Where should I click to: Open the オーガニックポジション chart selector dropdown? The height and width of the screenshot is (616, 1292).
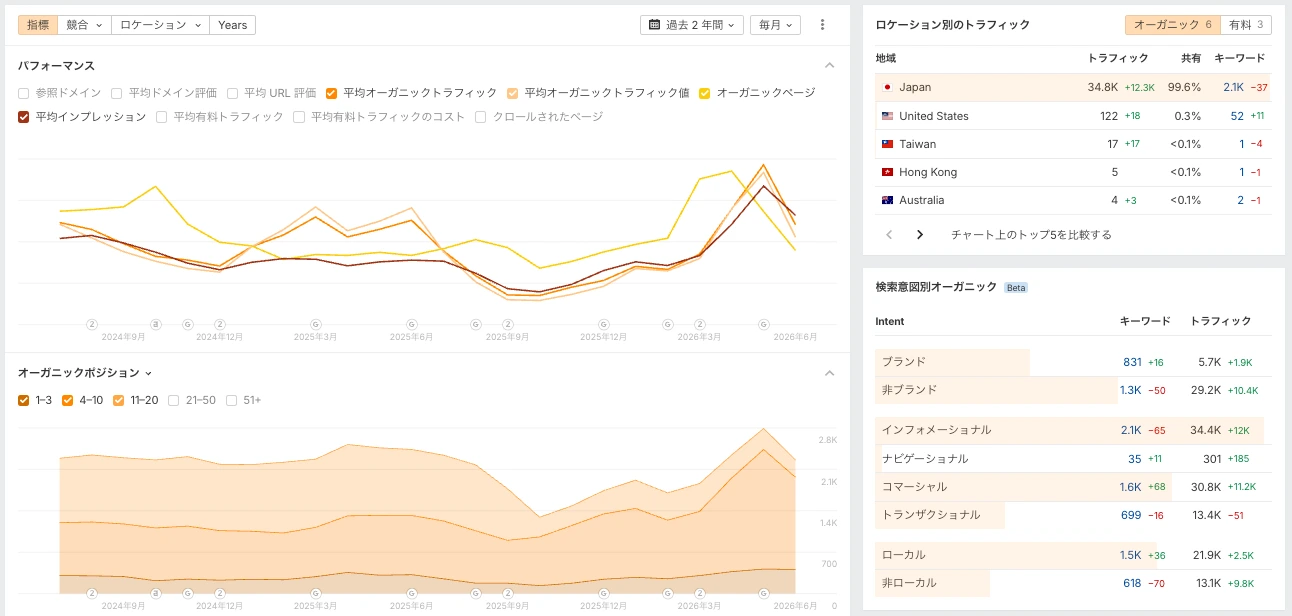(85, 373)
